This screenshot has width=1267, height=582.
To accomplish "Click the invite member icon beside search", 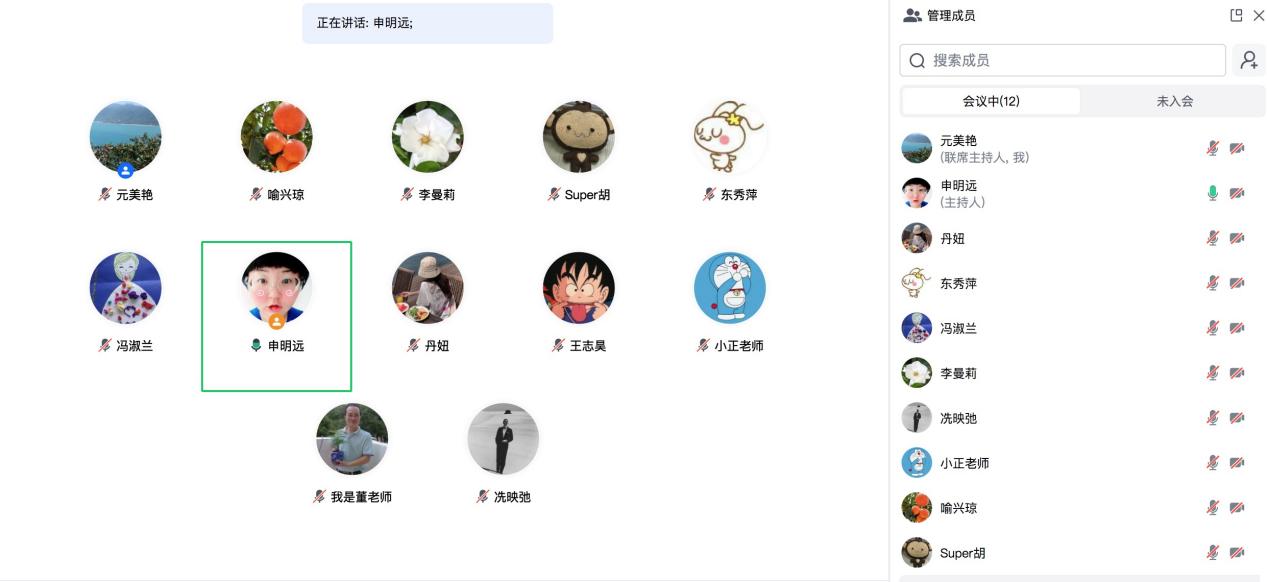I will (1248, 60).
